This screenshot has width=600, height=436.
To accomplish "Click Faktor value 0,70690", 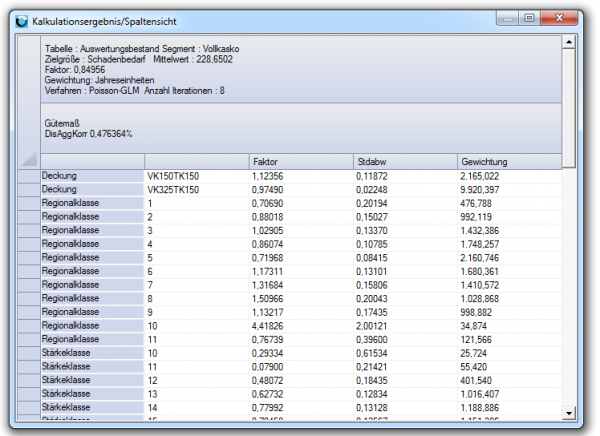I will coord(267,204).
